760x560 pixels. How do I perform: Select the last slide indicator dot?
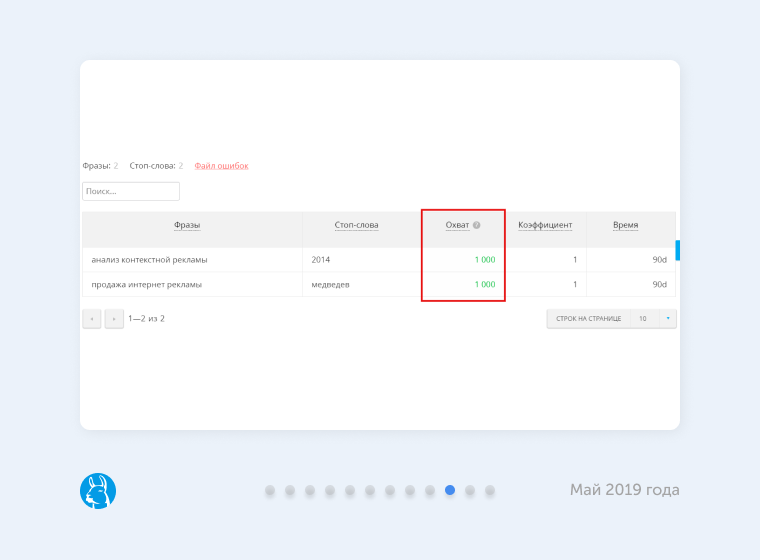coord(490,490)
